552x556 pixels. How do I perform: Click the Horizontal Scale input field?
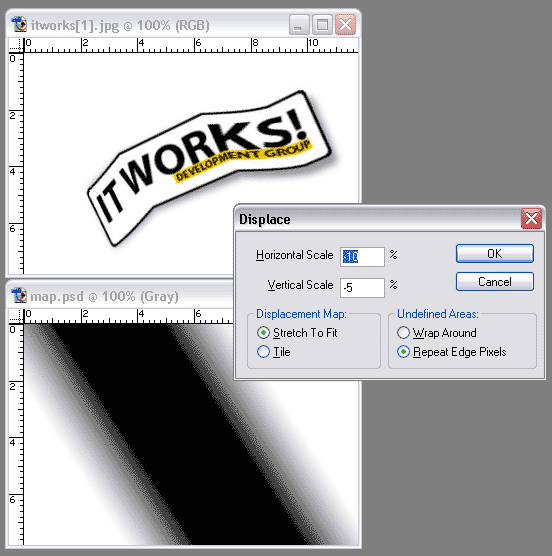(362, 257)
